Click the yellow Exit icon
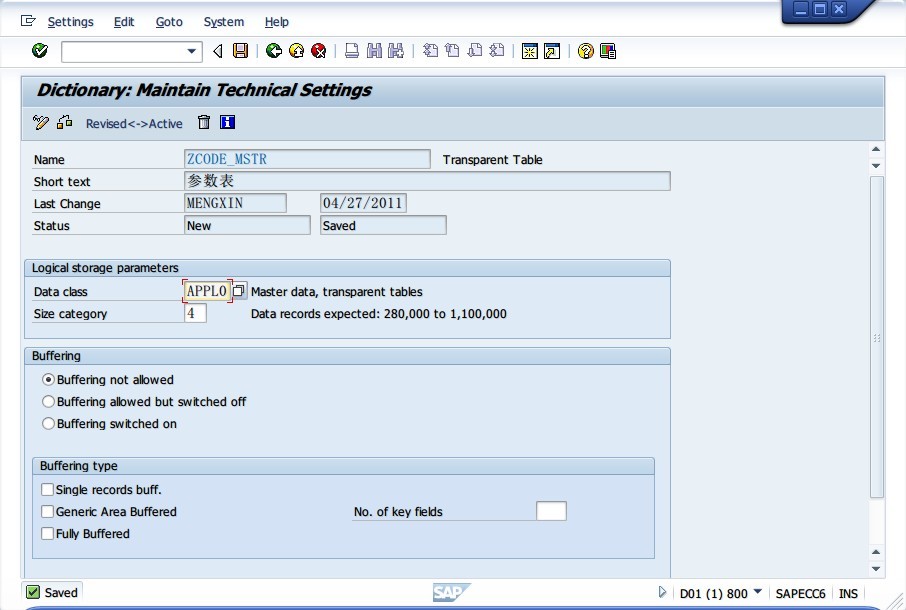 pyautogui.click(x=296, y=51)
